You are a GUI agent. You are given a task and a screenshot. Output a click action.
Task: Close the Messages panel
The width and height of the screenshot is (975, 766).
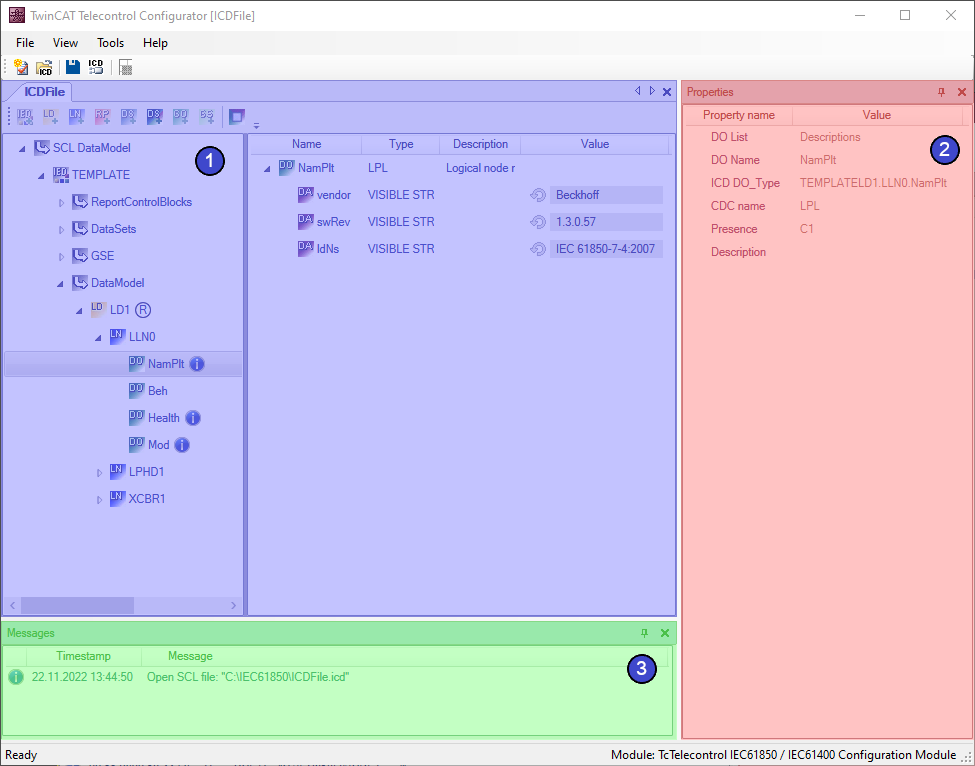tap(665, 633)
